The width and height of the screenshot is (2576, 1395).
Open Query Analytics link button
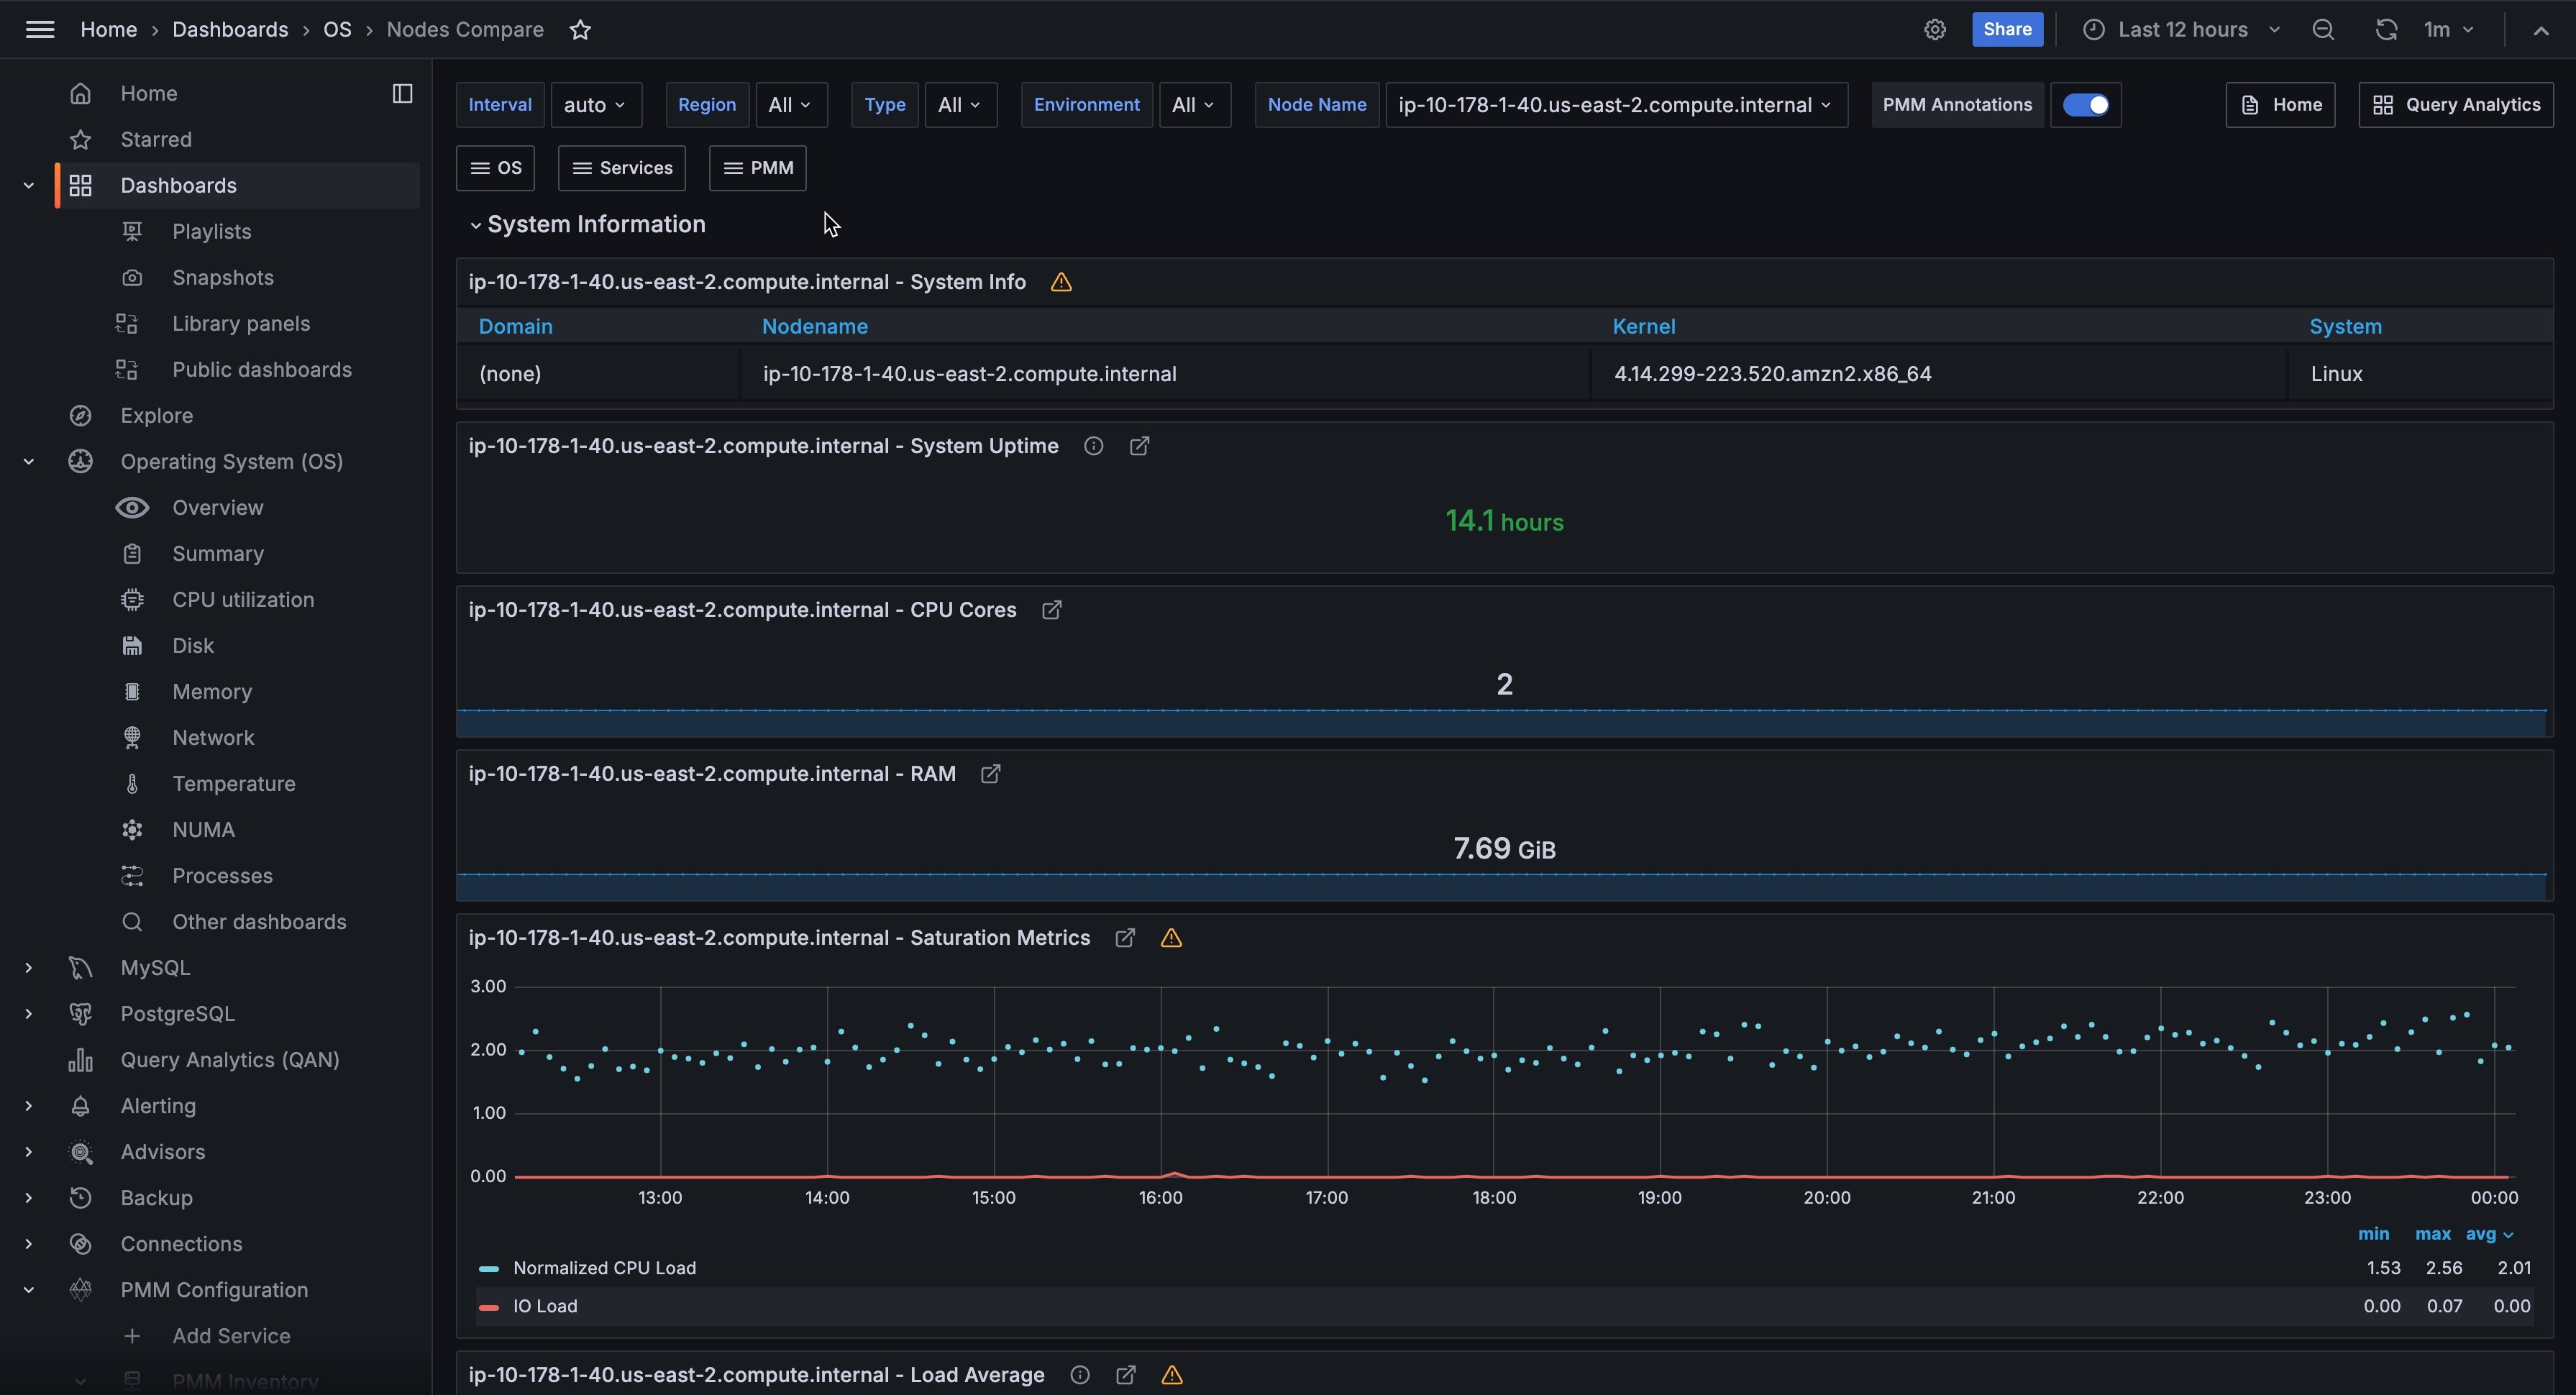coord(2455,105)
